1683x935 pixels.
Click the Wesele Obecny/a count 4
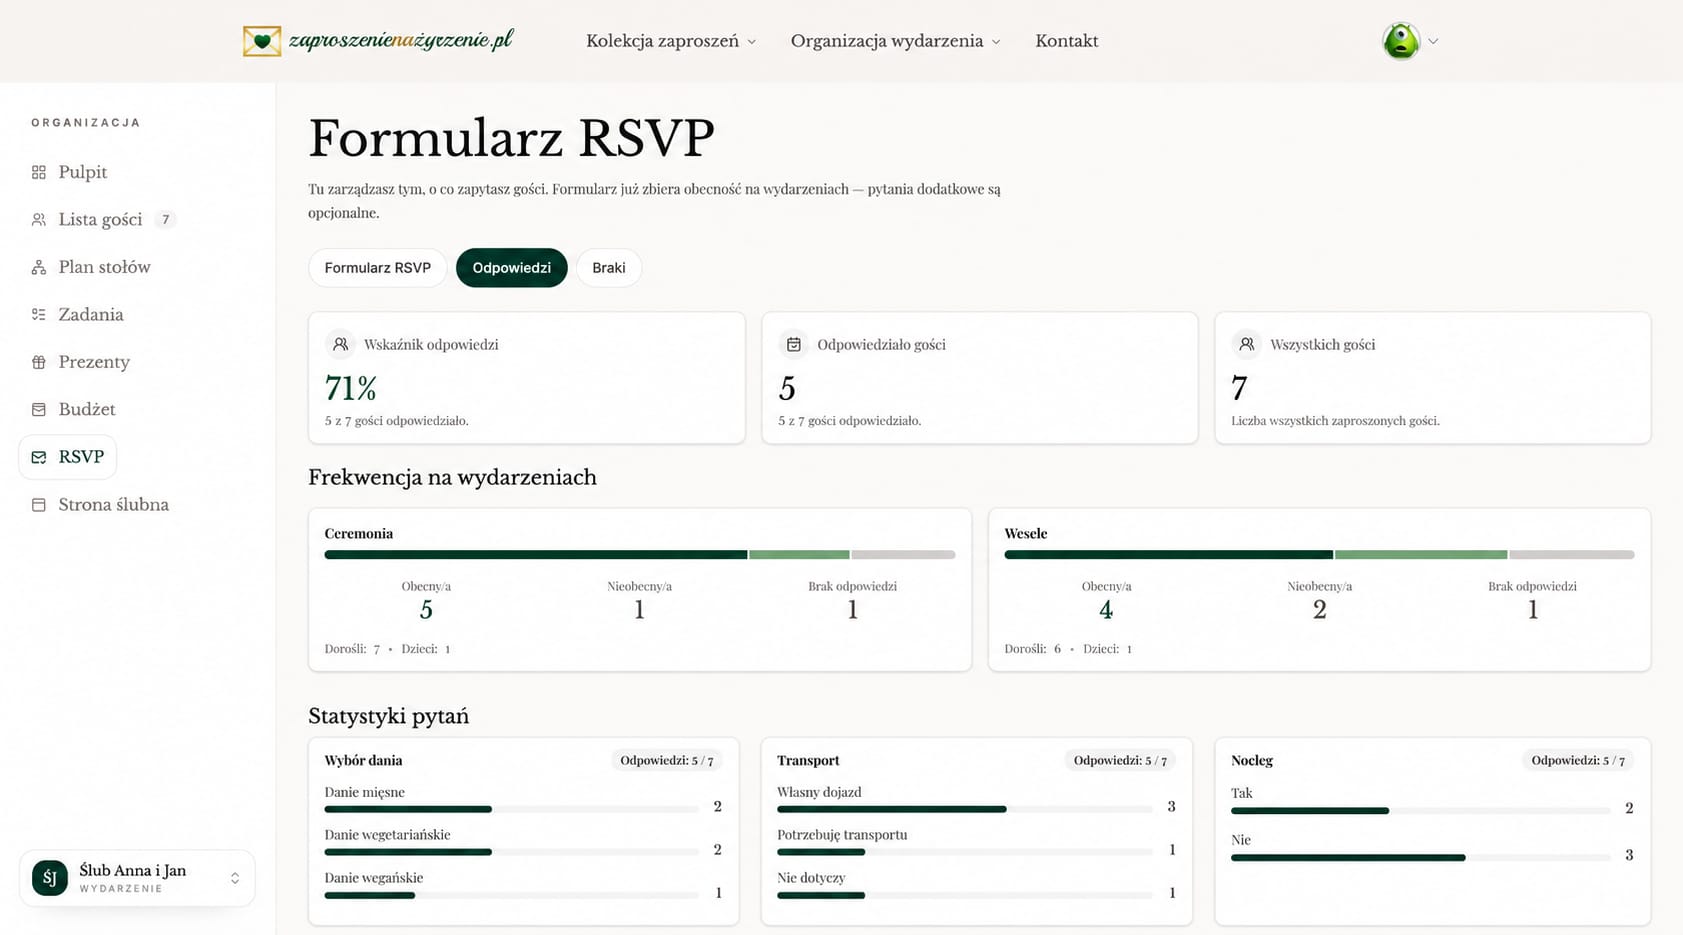1106,610
